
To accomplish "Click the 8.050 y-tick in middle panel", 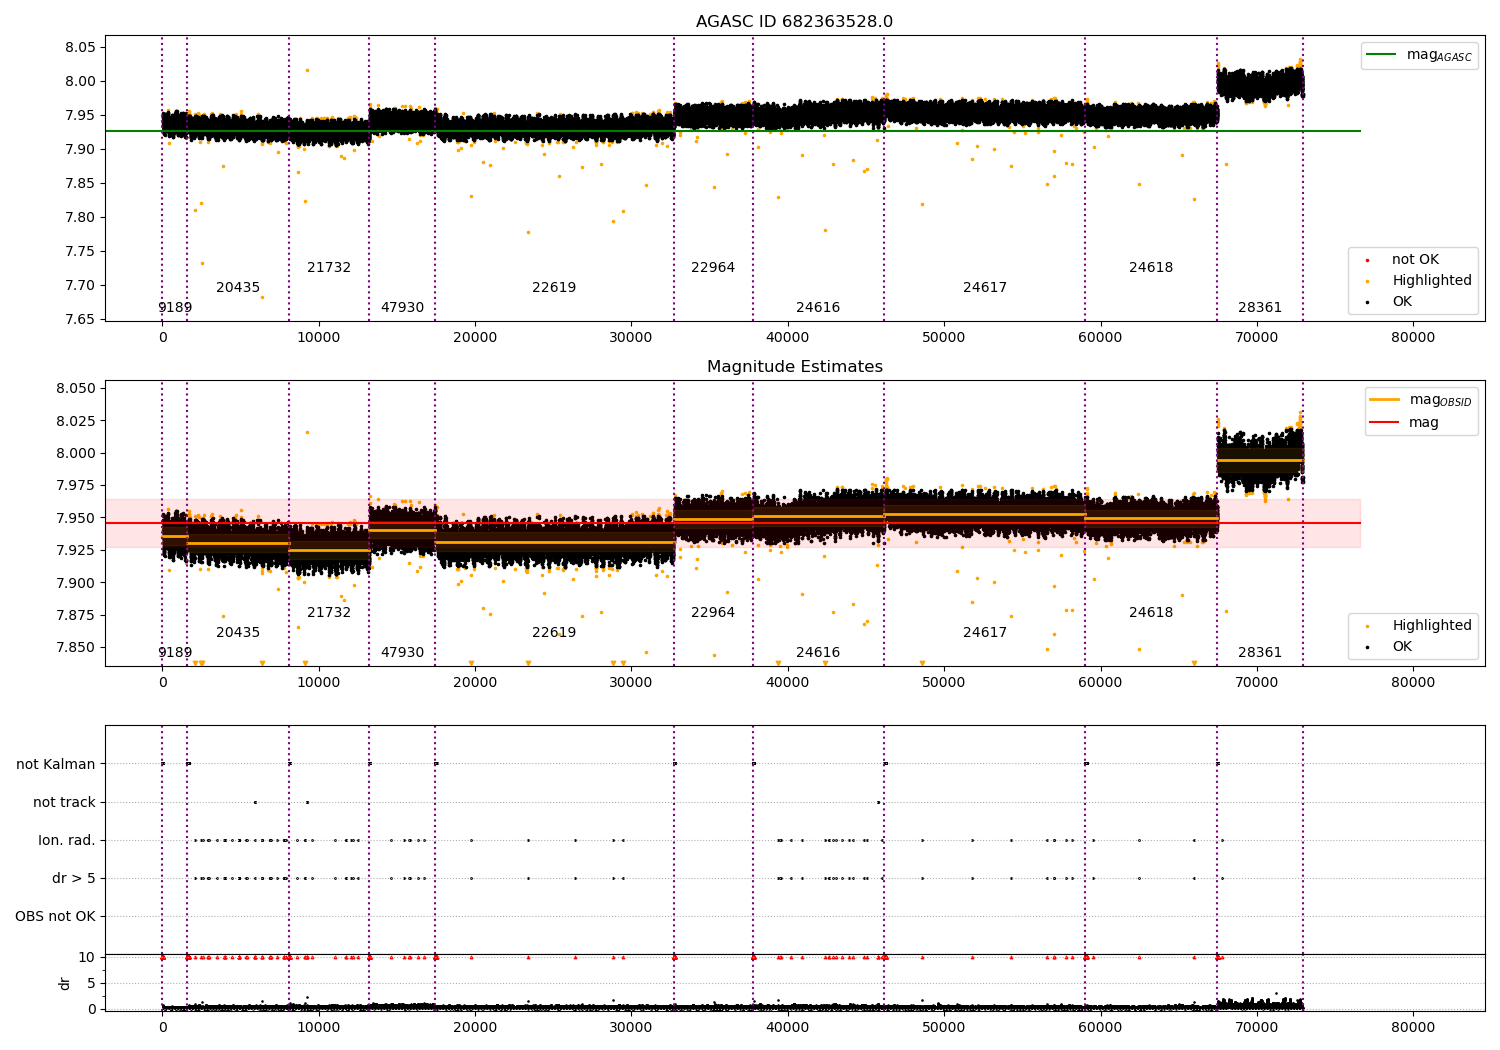I will click(75, 389).
